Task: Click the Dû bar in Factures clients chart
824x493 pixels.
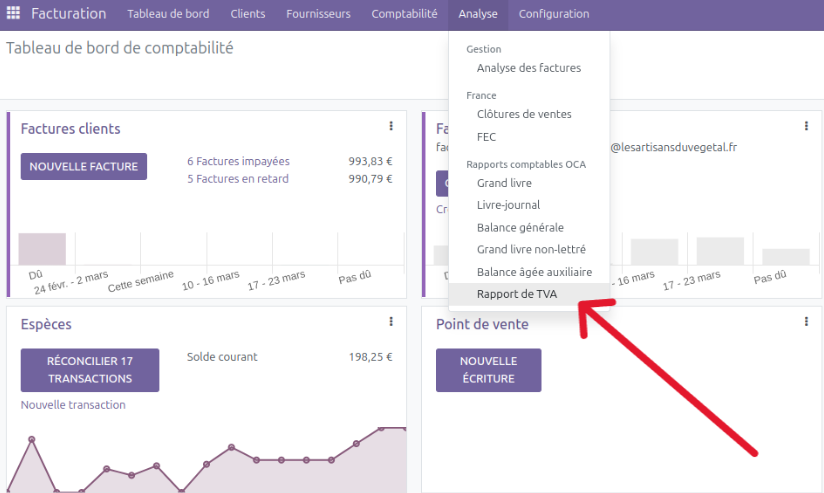Action: [x=42, y=249]
